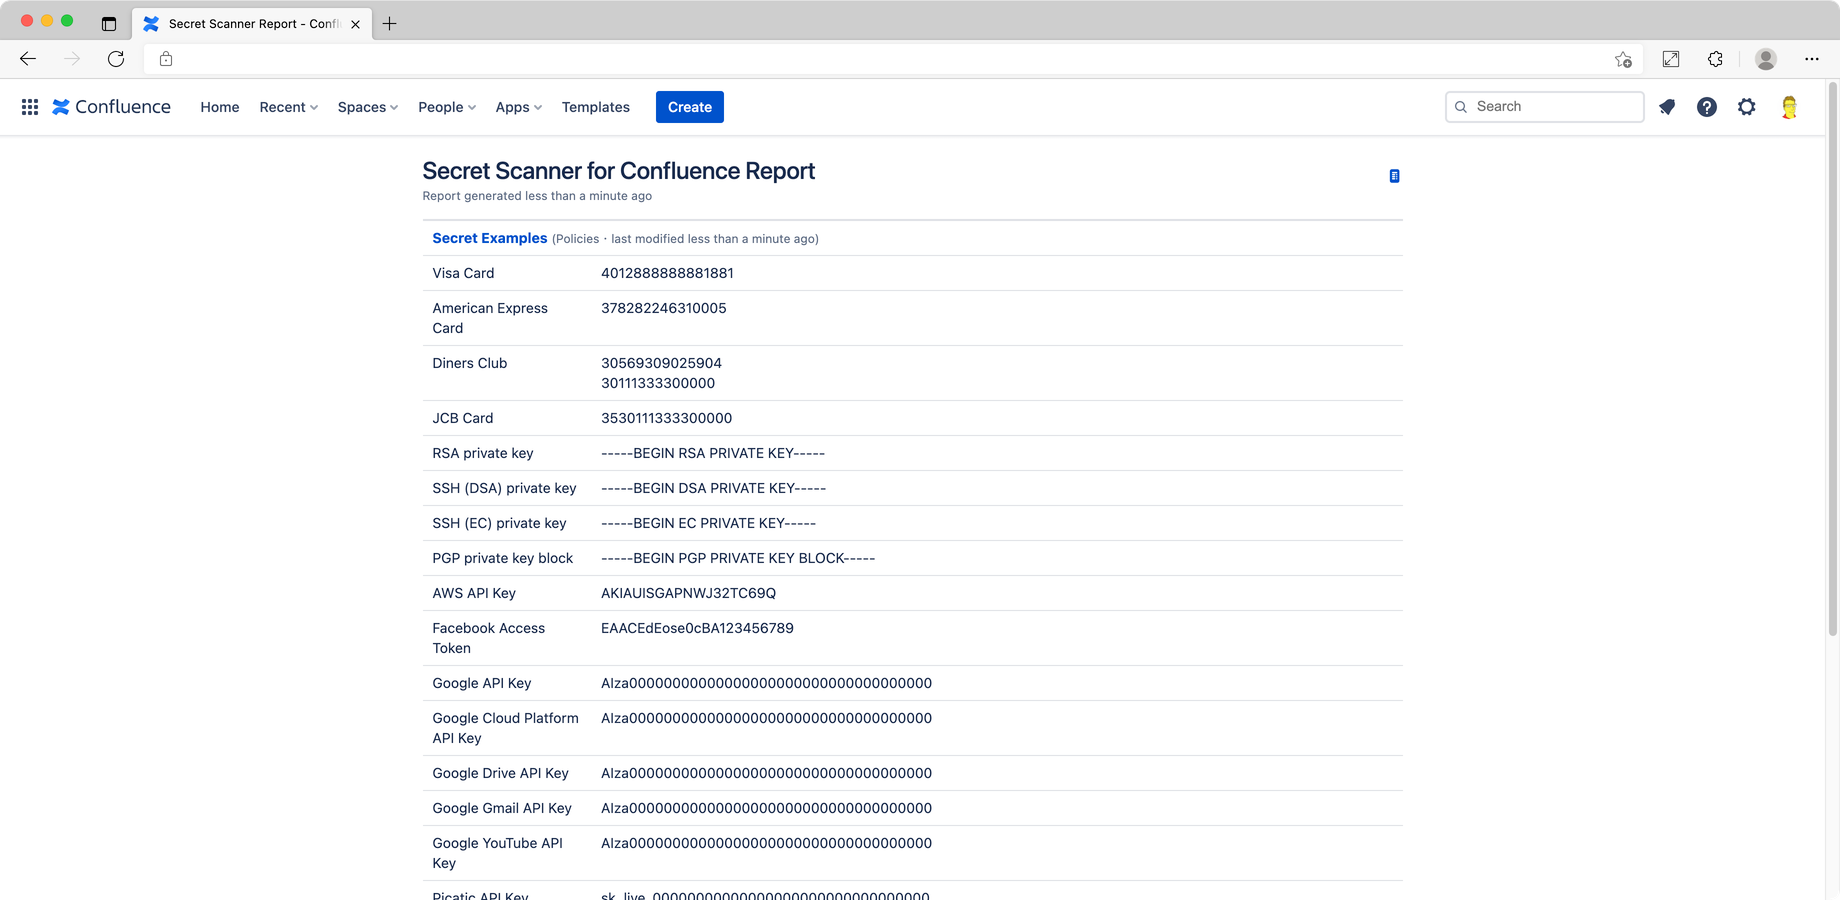
Task: Click the blue Create button
Action: click(690, 107)
